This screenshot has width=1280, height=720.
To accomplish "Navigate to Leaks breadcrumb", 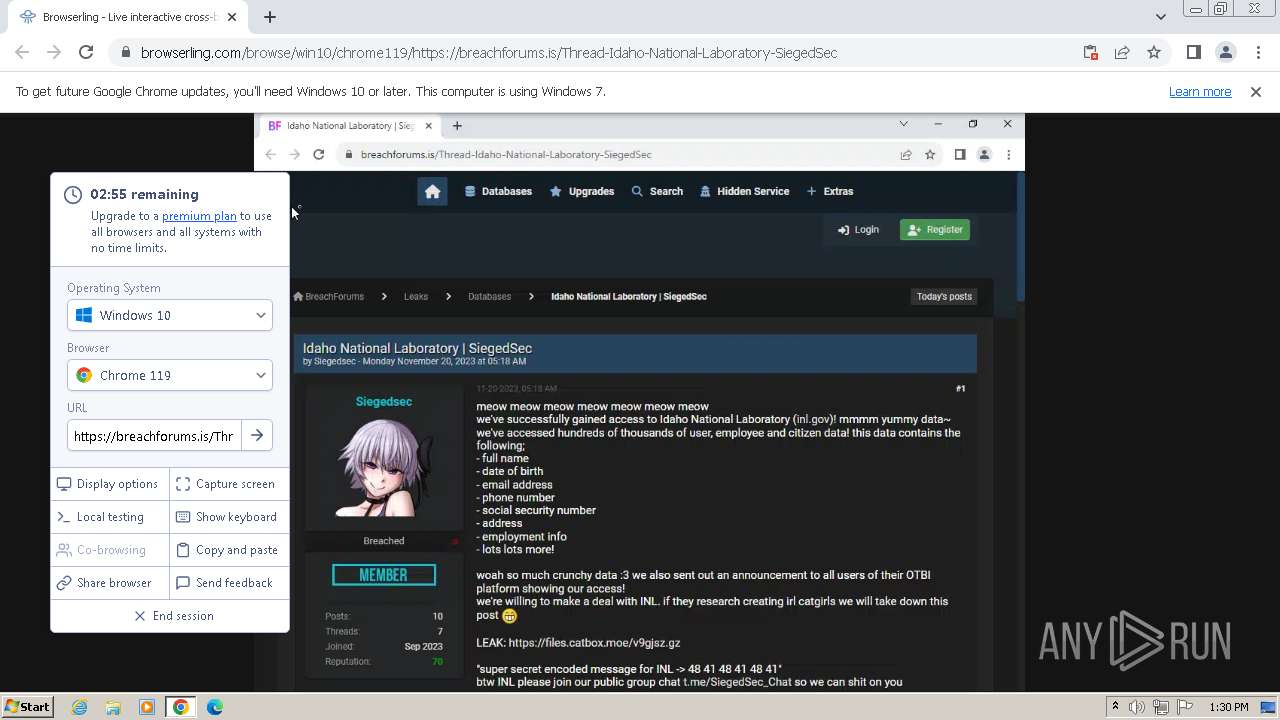I will point(416,297).
